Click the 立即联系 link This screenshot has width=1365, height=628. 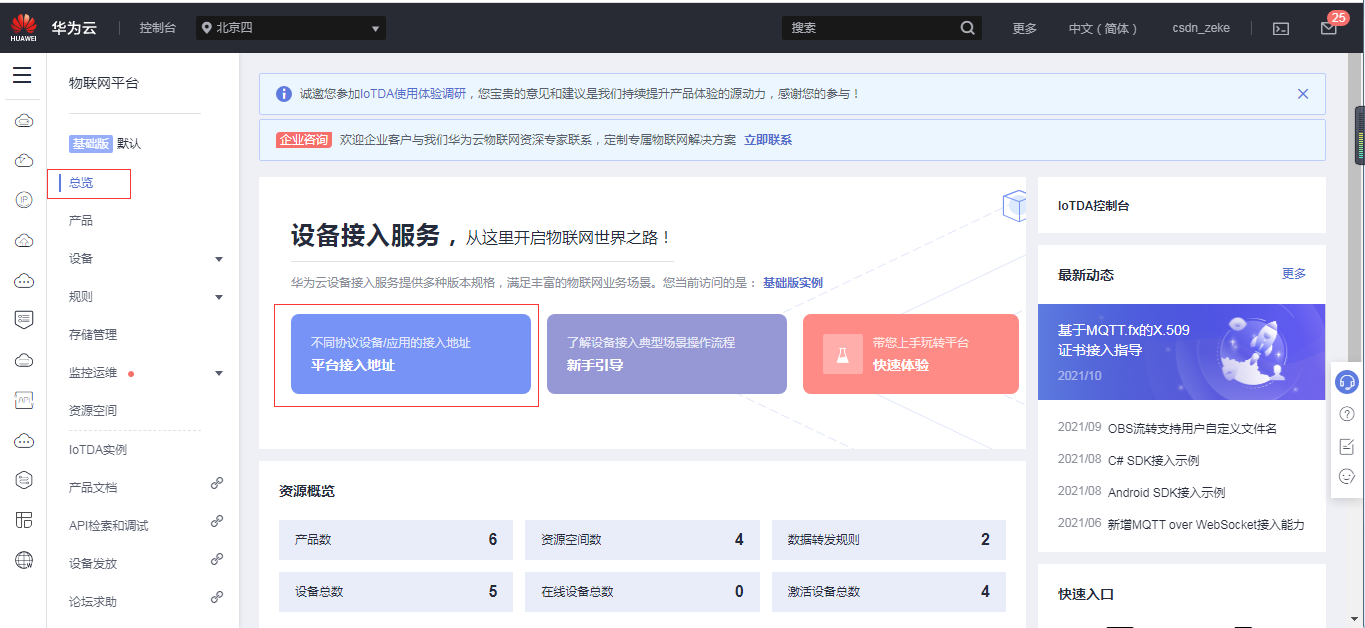click(x=768, y=140)
